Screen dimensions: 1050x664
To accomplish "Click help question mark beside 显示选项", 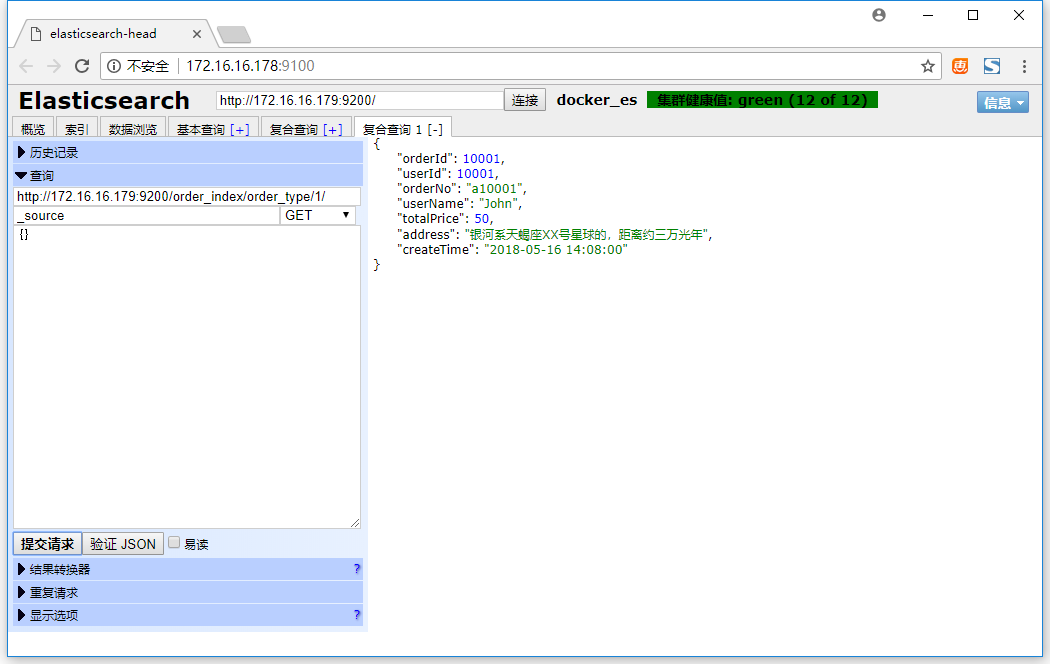I will click(356, 615).
